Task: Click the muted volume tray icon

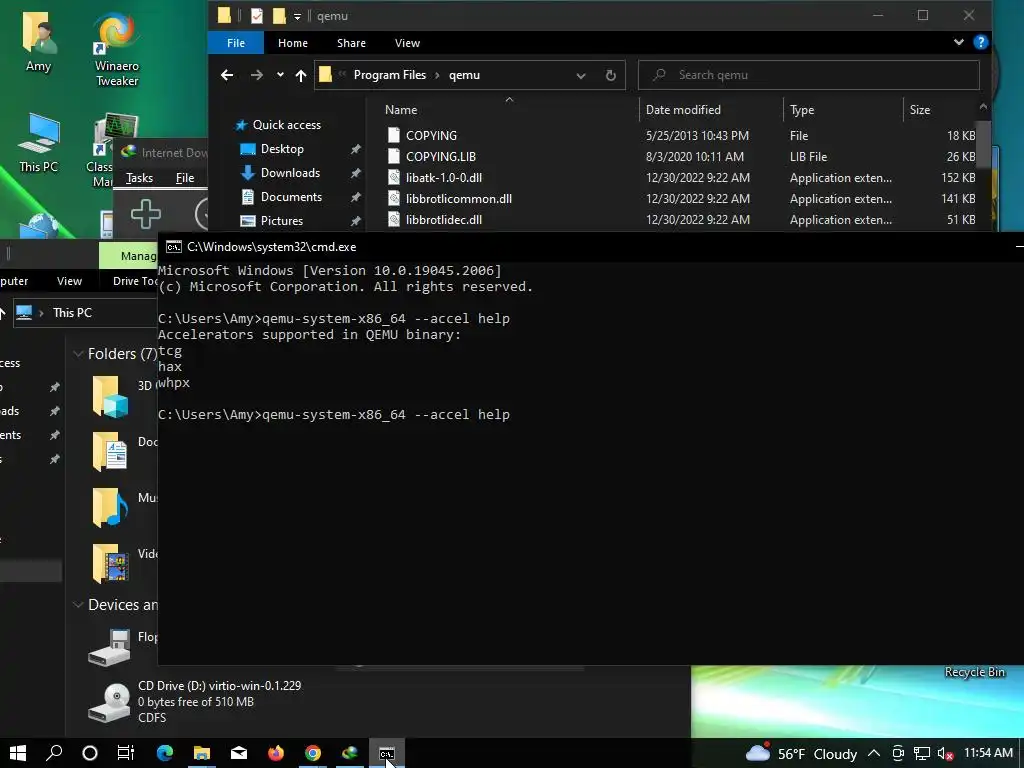Action: click(x=945, y=754)
